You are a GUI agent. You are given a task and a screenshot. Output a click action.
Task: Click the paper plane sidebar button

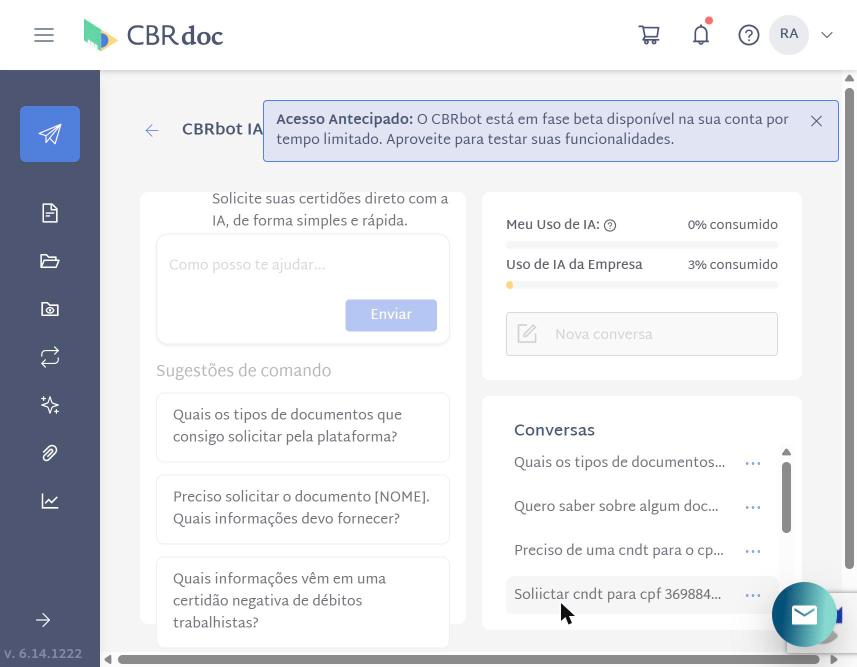pyautogui.click(x=50, y=134)
